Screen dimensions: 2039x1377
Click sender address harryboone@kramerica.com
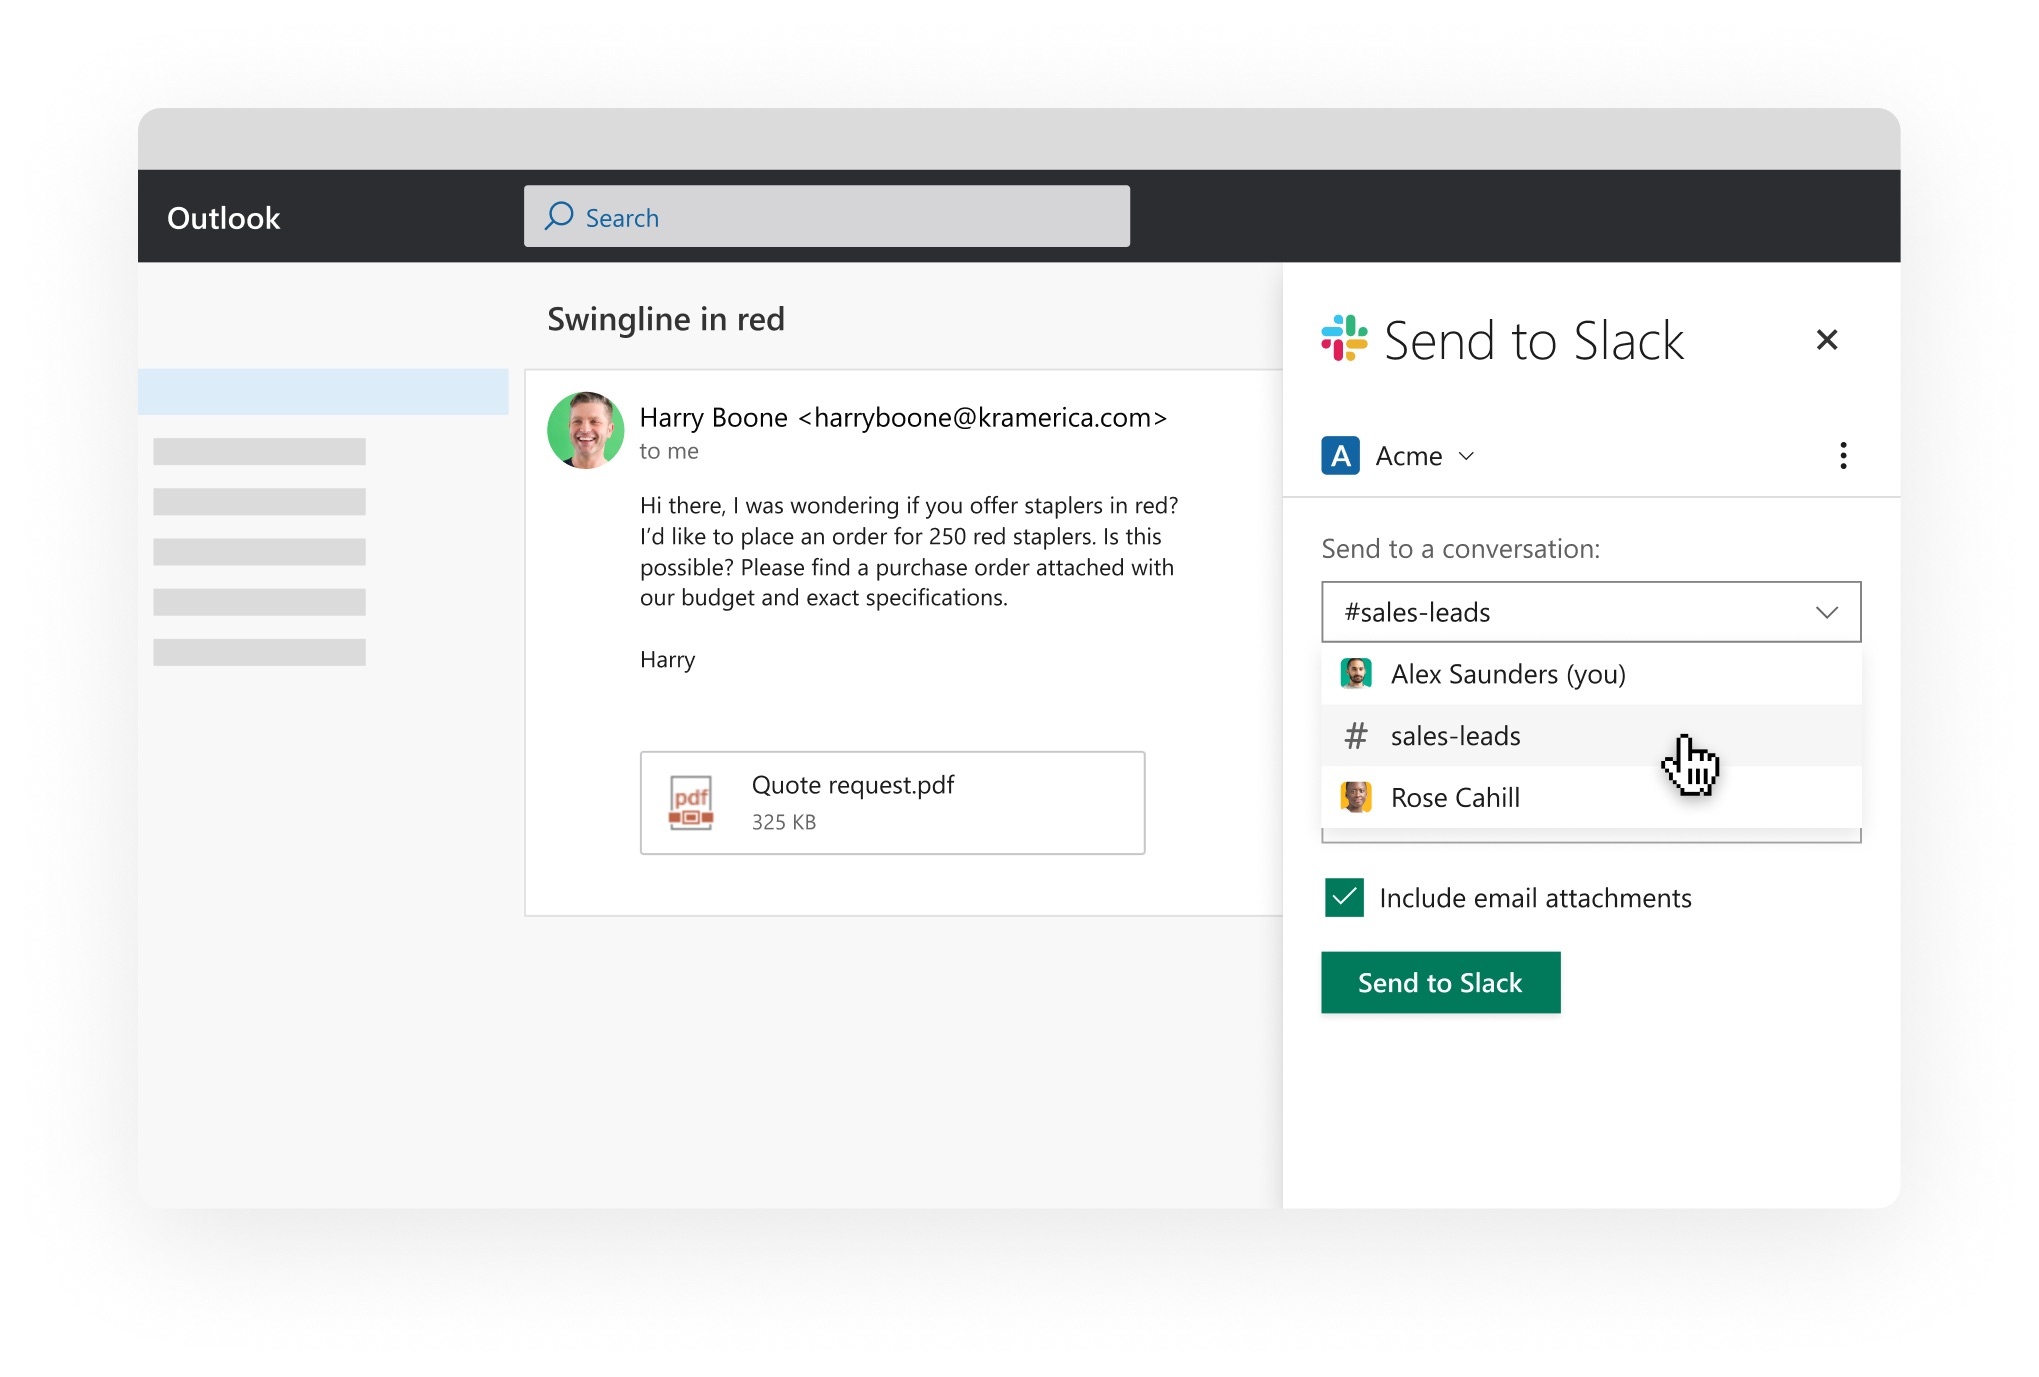point(983,418)
